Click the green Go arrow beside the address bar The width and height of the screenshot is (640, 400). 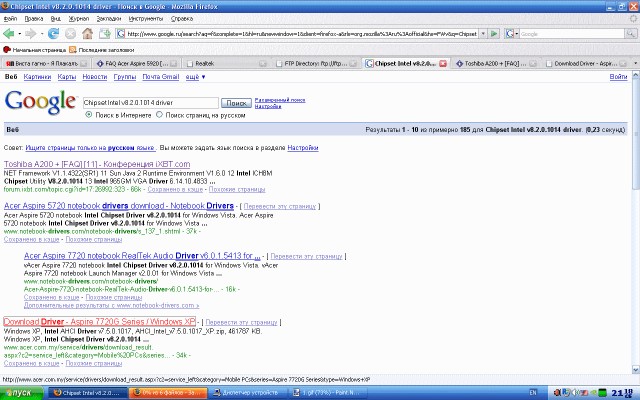pyautogui.click(x=494, y=34)
